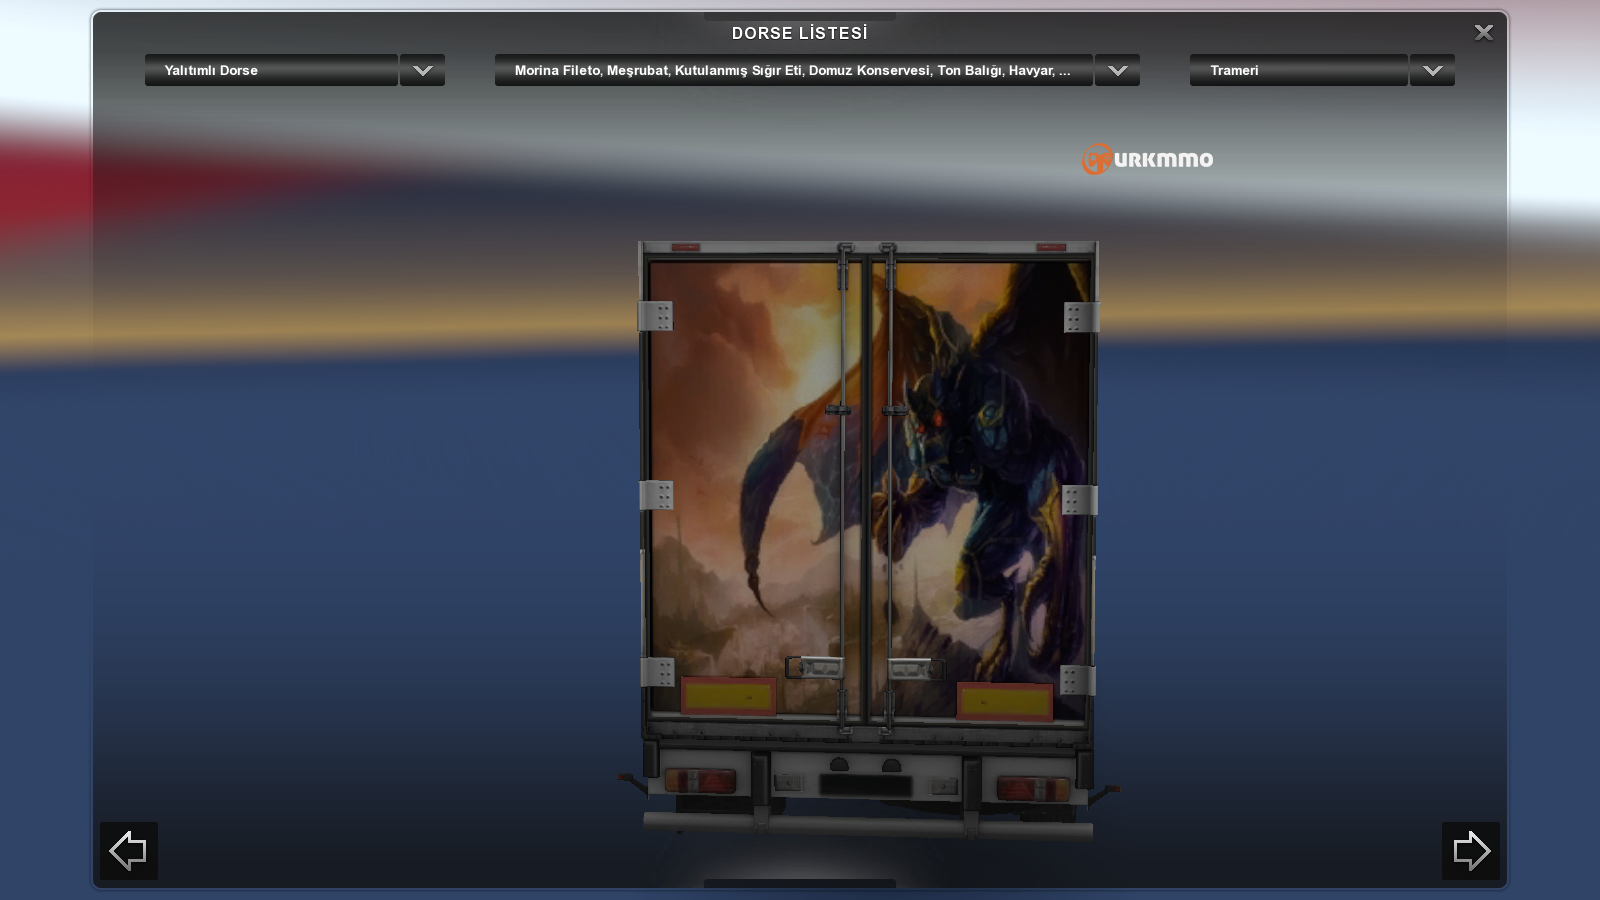Show the next trailer with right arrow
1600x900 pixels.
click(1471, 851)
